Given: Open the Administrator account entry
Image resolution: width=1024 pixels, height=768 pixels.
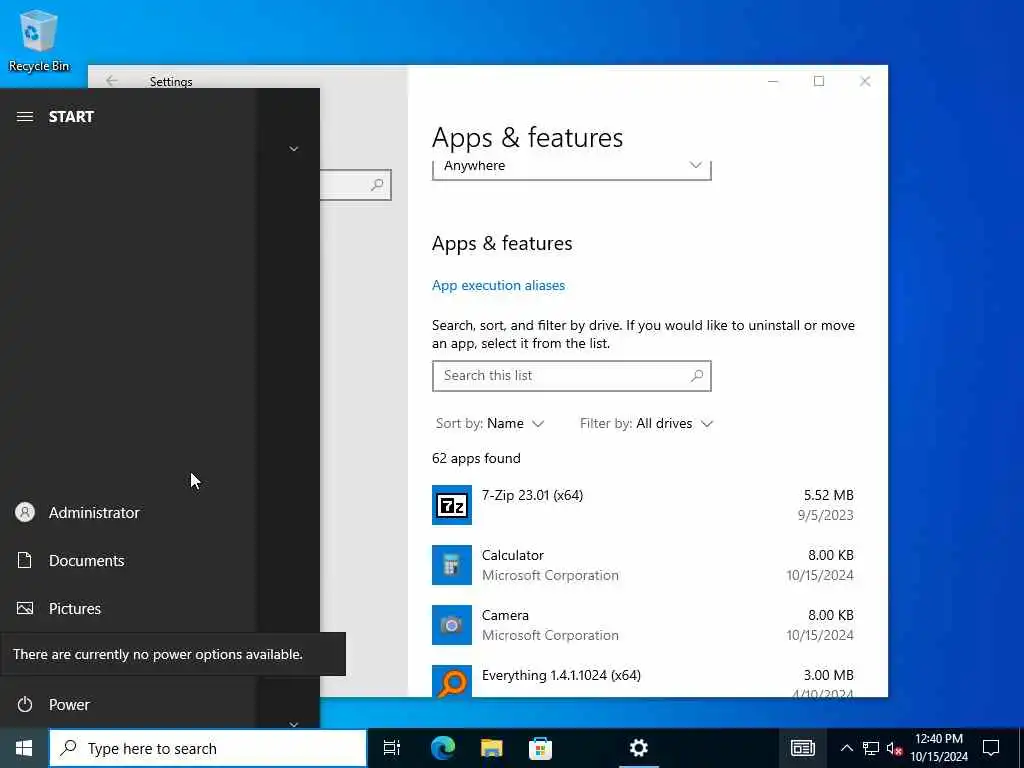Looking at the screenshot, I should click(127, 513).
